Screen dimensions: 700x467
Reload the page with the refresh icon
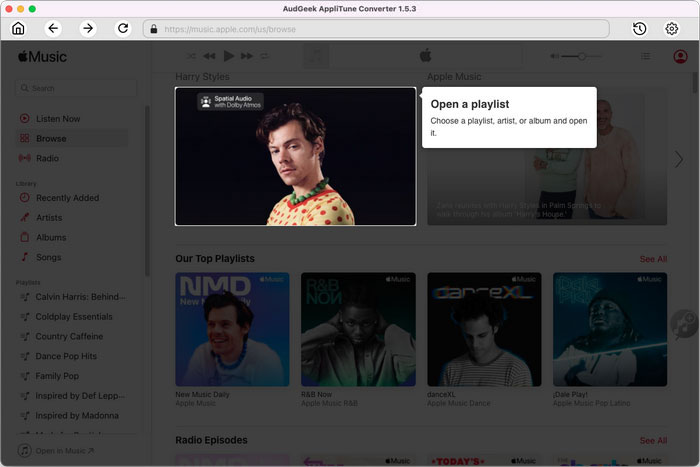(x=123, y=29)
